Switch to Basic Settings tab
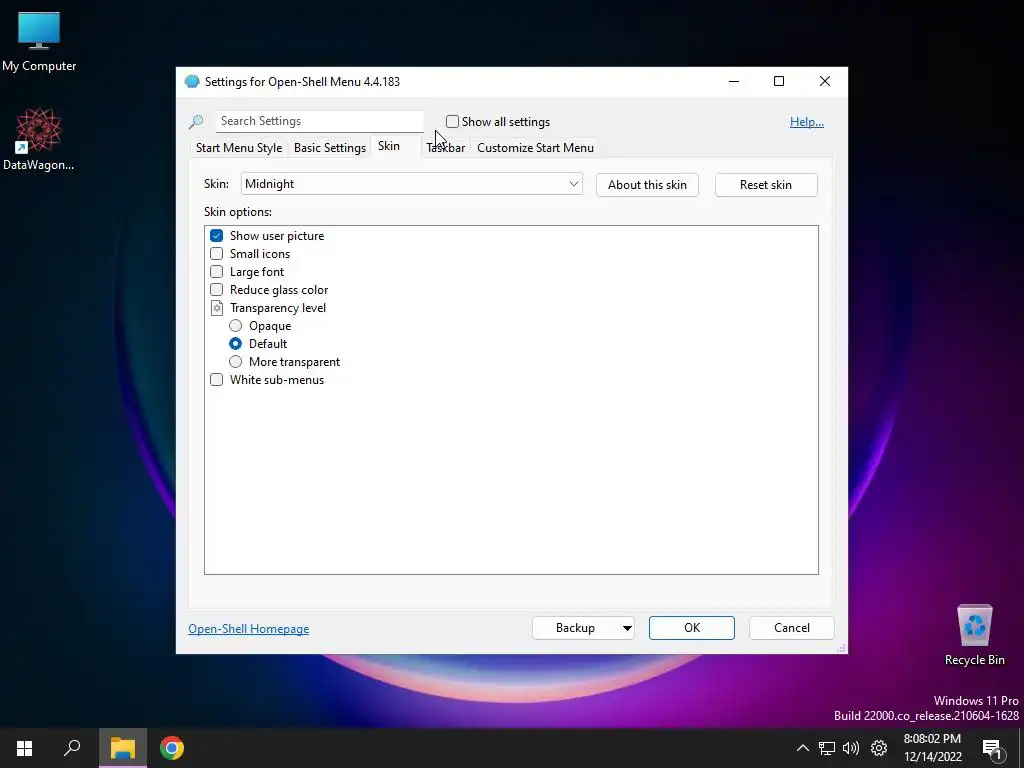This screenshot has width=1024, height=768. [330, 148]
